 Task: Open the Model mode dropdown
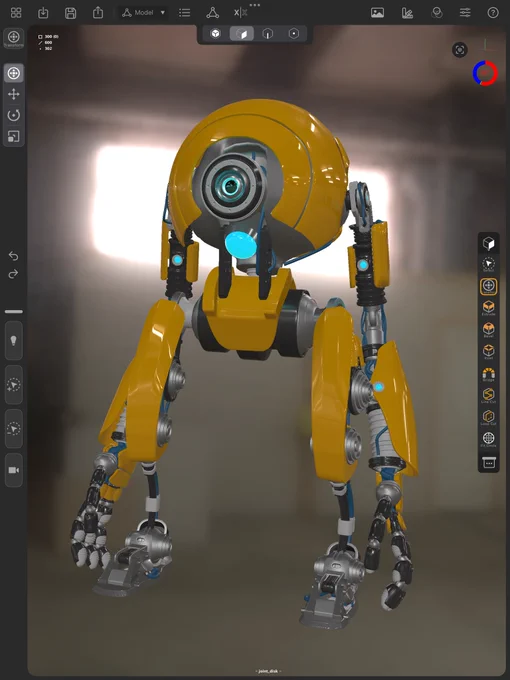(144, 13)
